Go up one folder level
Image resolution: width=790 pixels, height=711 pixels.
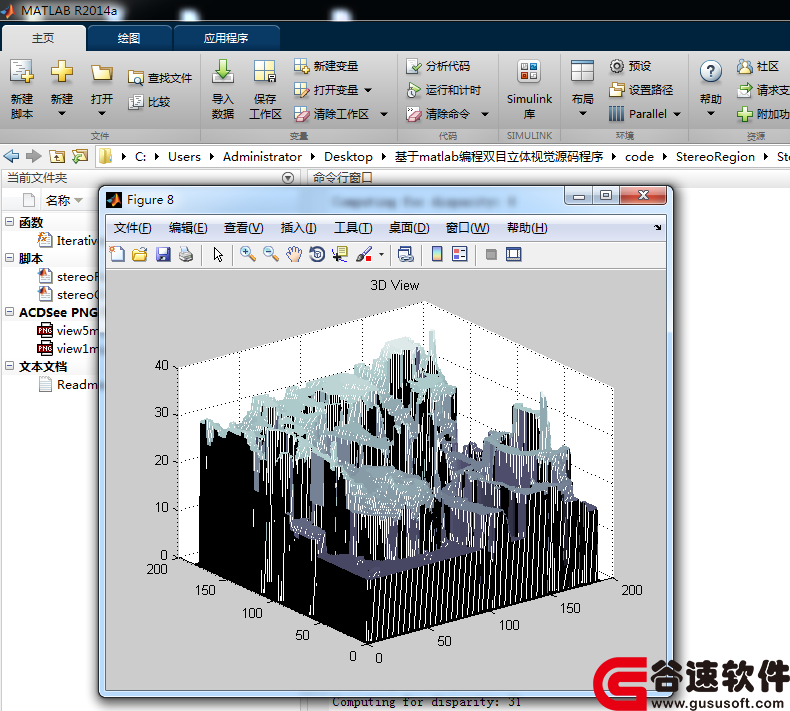pos(57,156)
